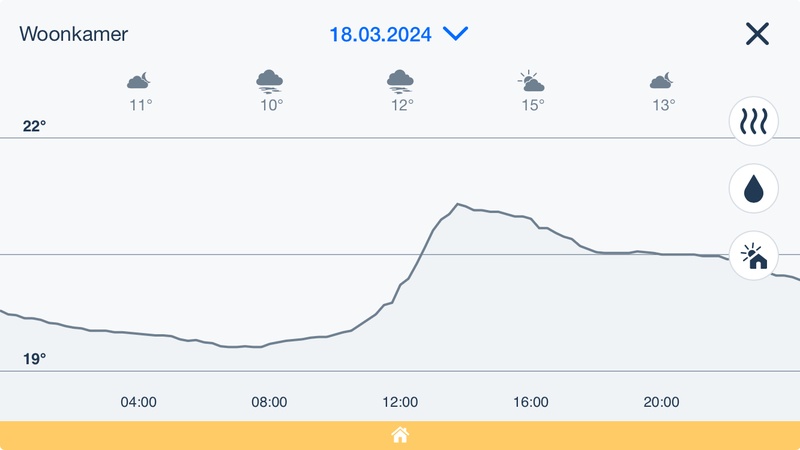The width and height of the screenshot is (800, 450).
Task: Open the 18.03.2024 date selector
Action: (380, 34)
